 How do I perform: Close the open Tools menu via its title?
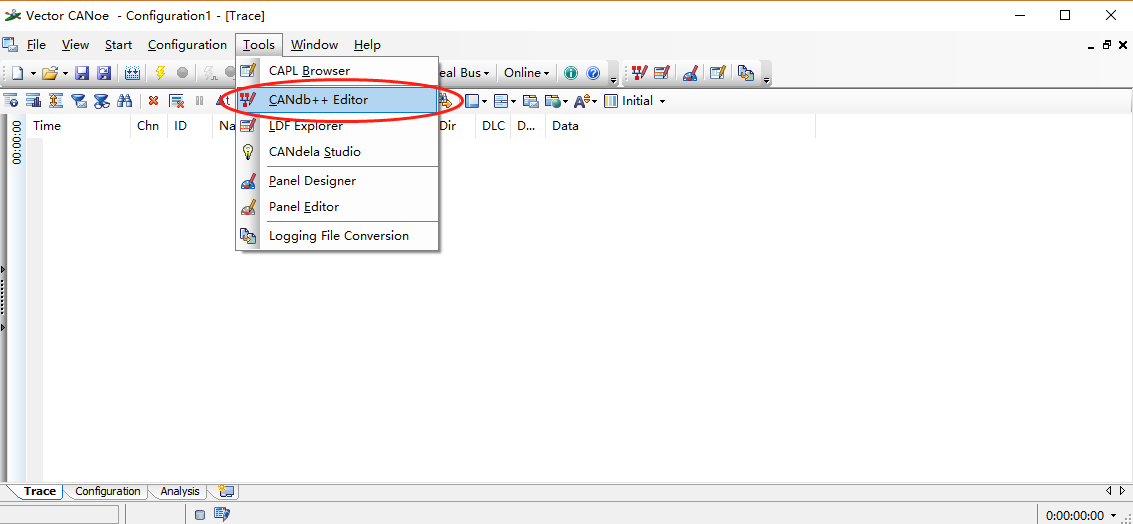pyautogui.click(x=259, y=45)
